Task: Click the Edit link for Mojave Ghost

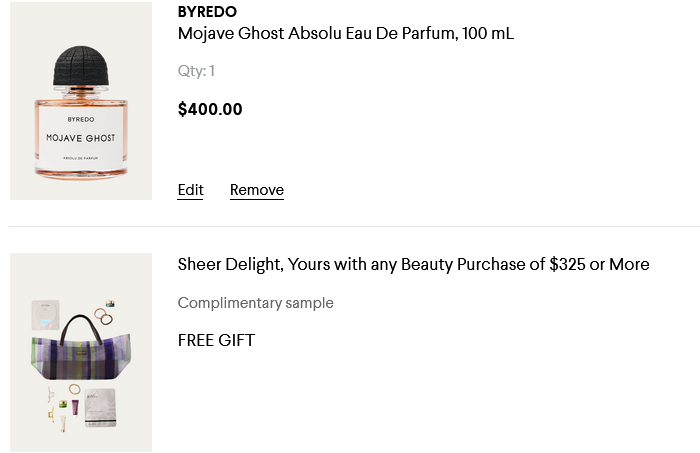Action: click(190, 190)
